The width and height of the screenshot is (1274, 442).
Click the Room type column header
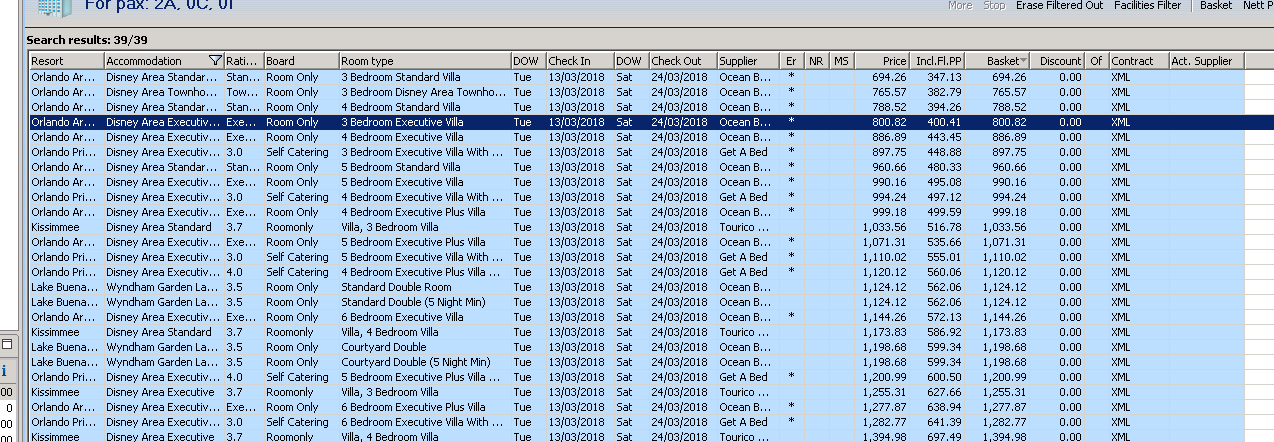point(424,62)
